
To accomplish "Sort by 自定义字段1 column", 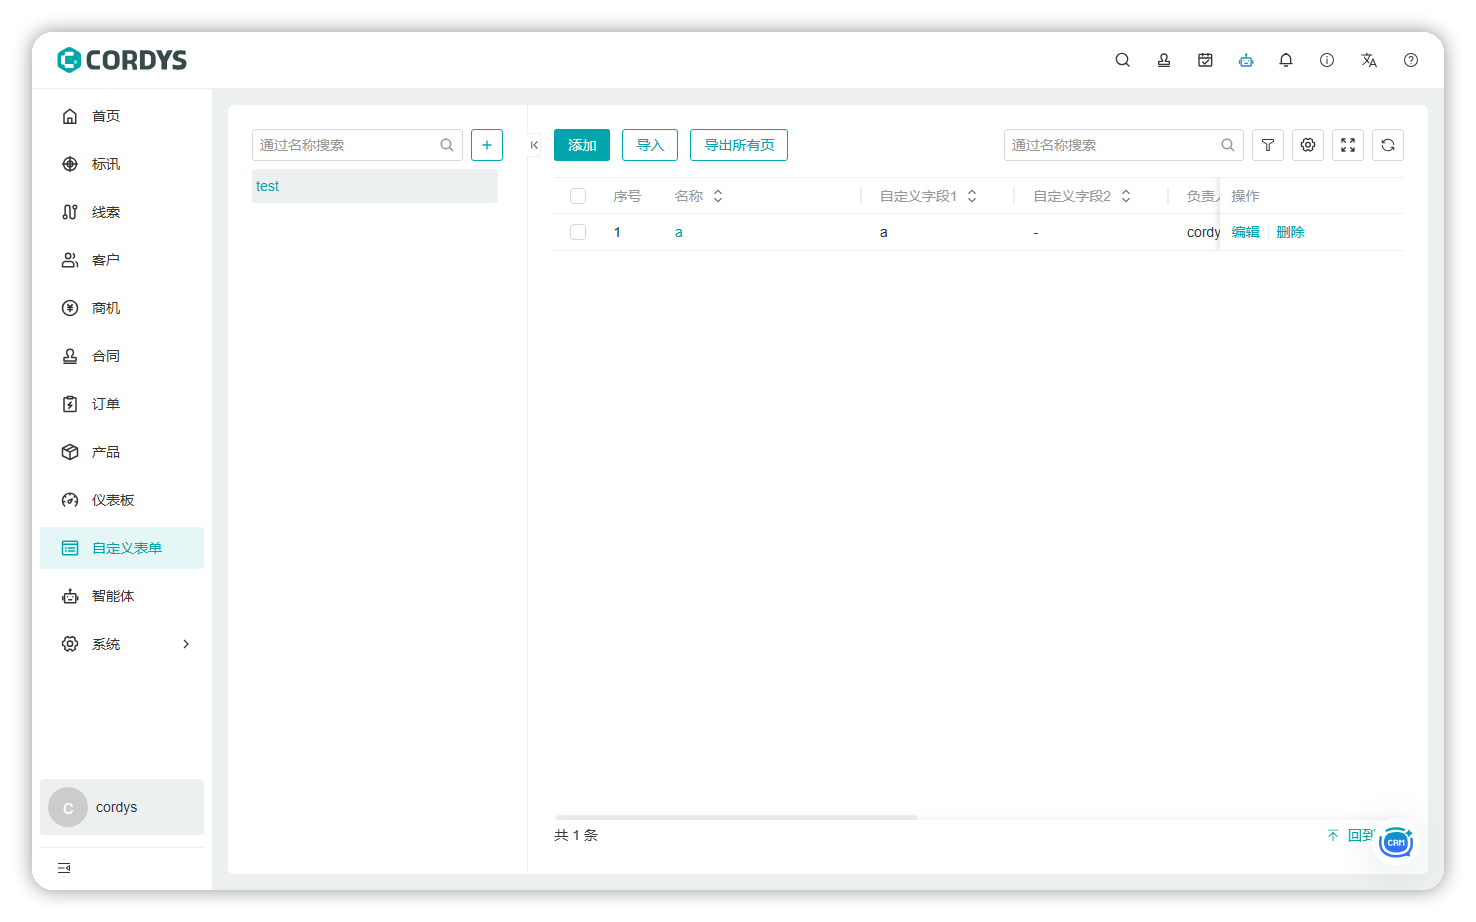I will click(x=972, y=196).
